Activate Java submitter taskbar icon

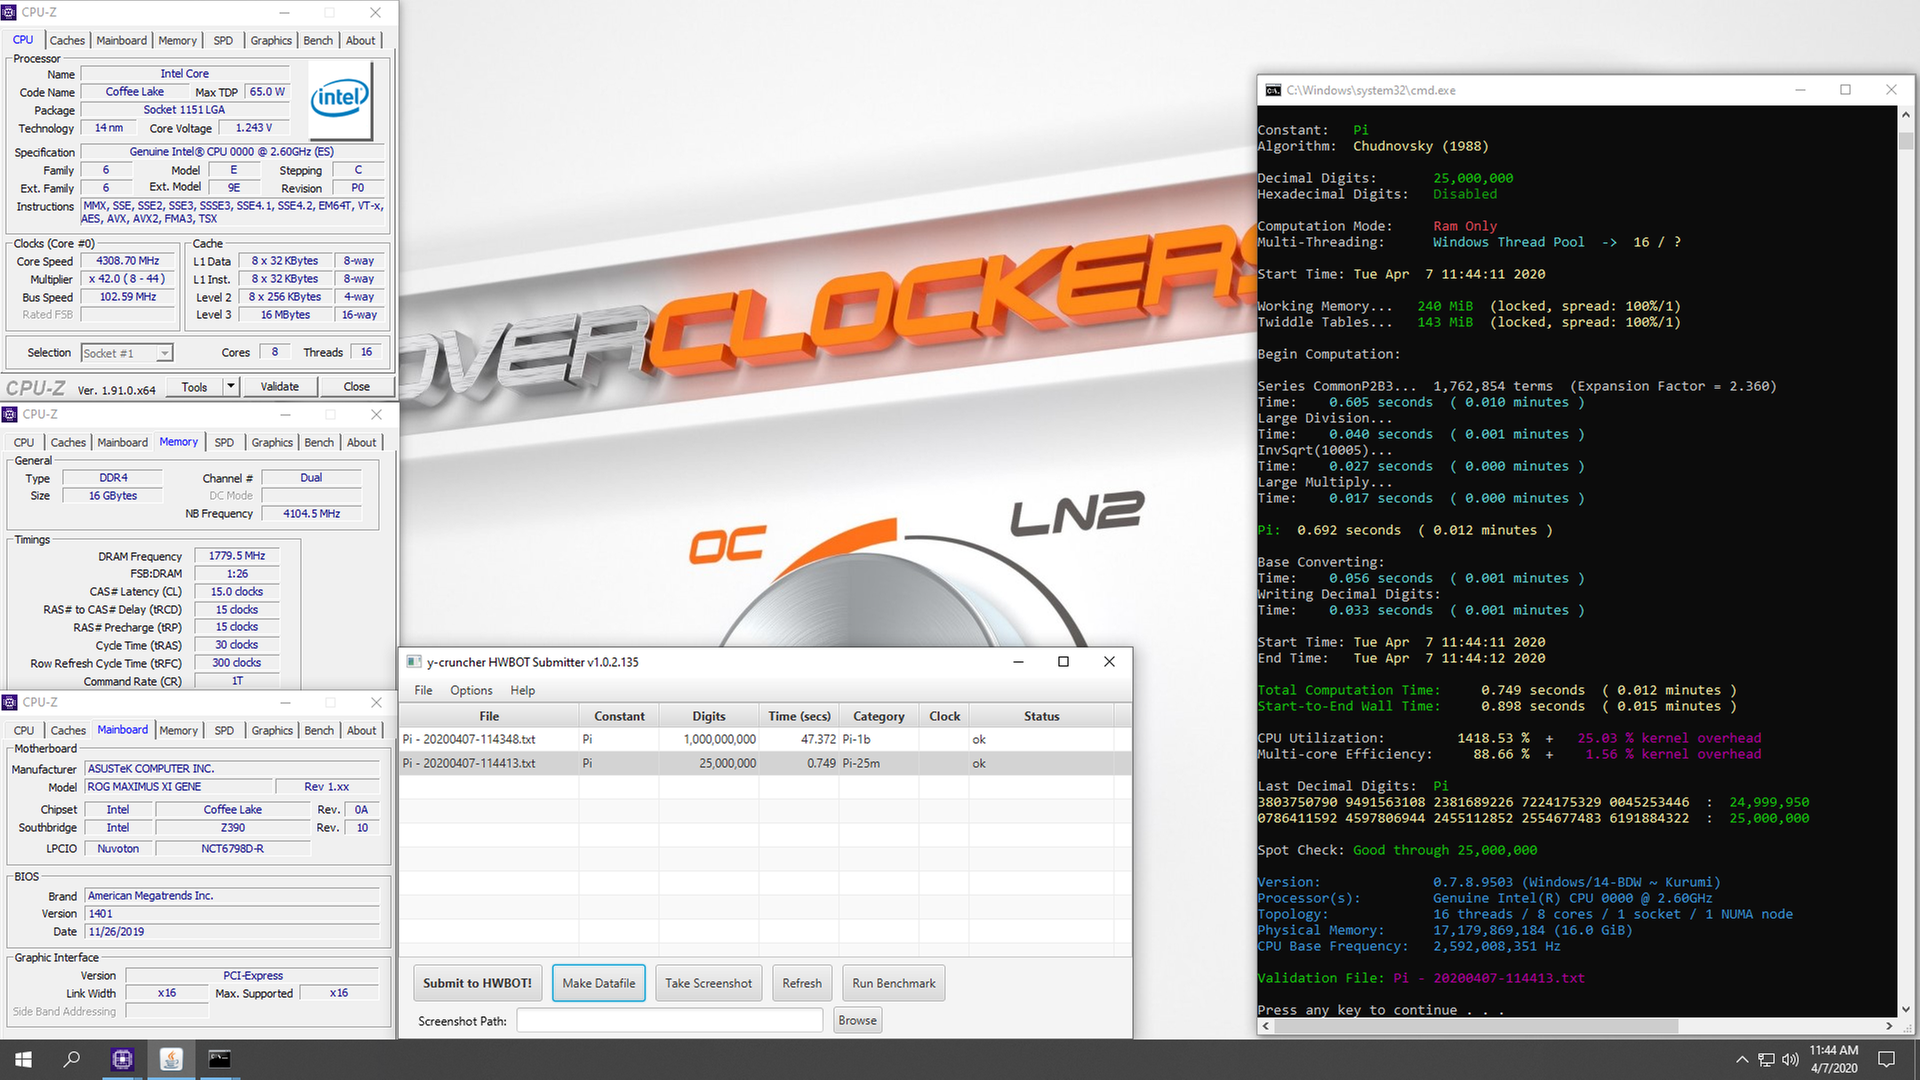pos(171,1059)
